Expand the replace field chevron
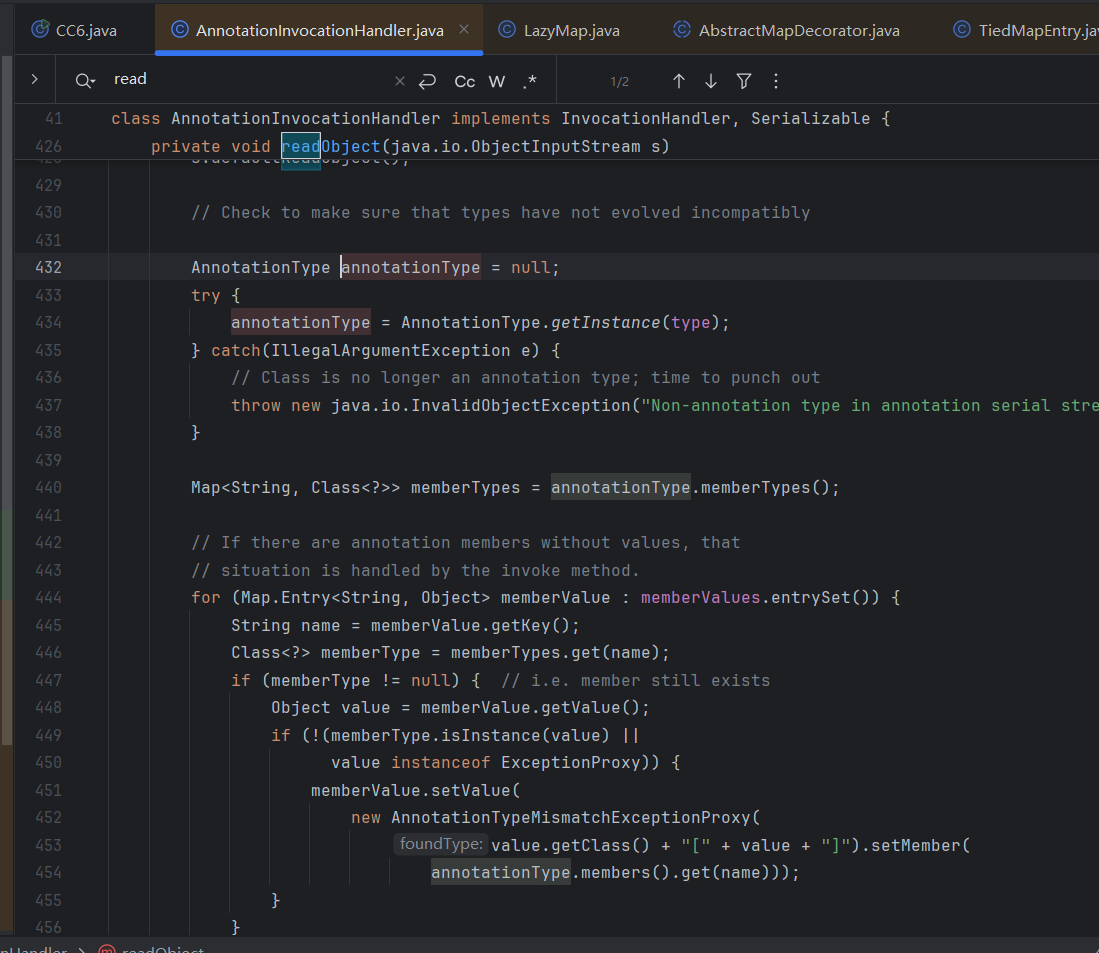The height and width of the screenshot is (953, 1099). [x=34, y=79]
